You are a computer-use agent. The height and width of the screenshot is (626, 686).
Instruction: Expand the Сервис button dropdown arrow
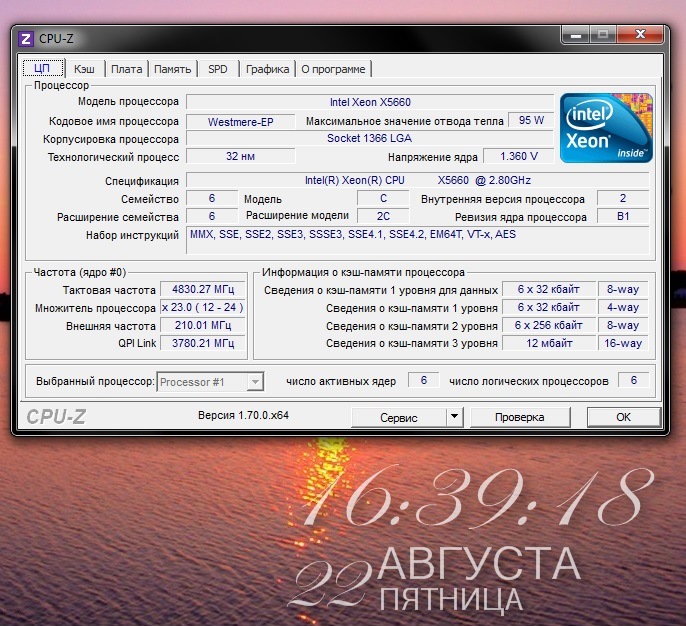(x=455, y=416)
